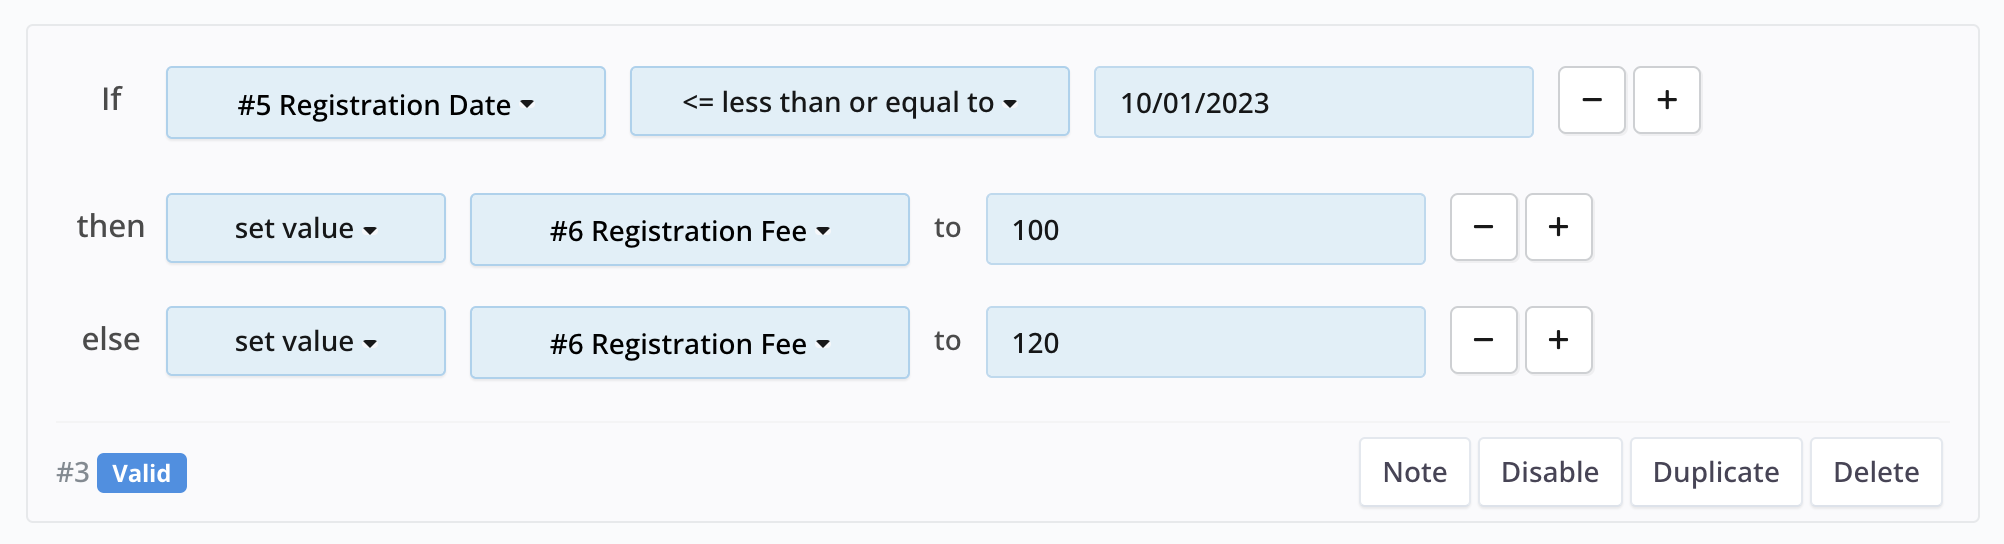This screenshot has width=2004, height=544.
Task: Open the #5 Registration Date field dropdown
Action: pyautogui.click(x=386, y=103)
